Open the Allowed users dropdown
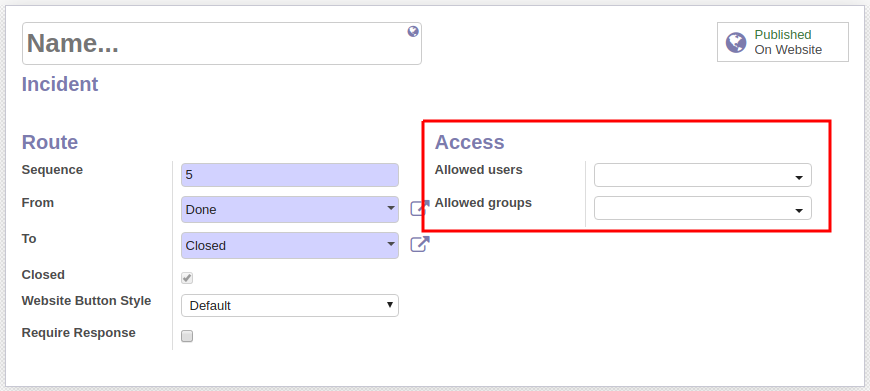The width and height of the screenshot is (870, 391). (702, 175)
